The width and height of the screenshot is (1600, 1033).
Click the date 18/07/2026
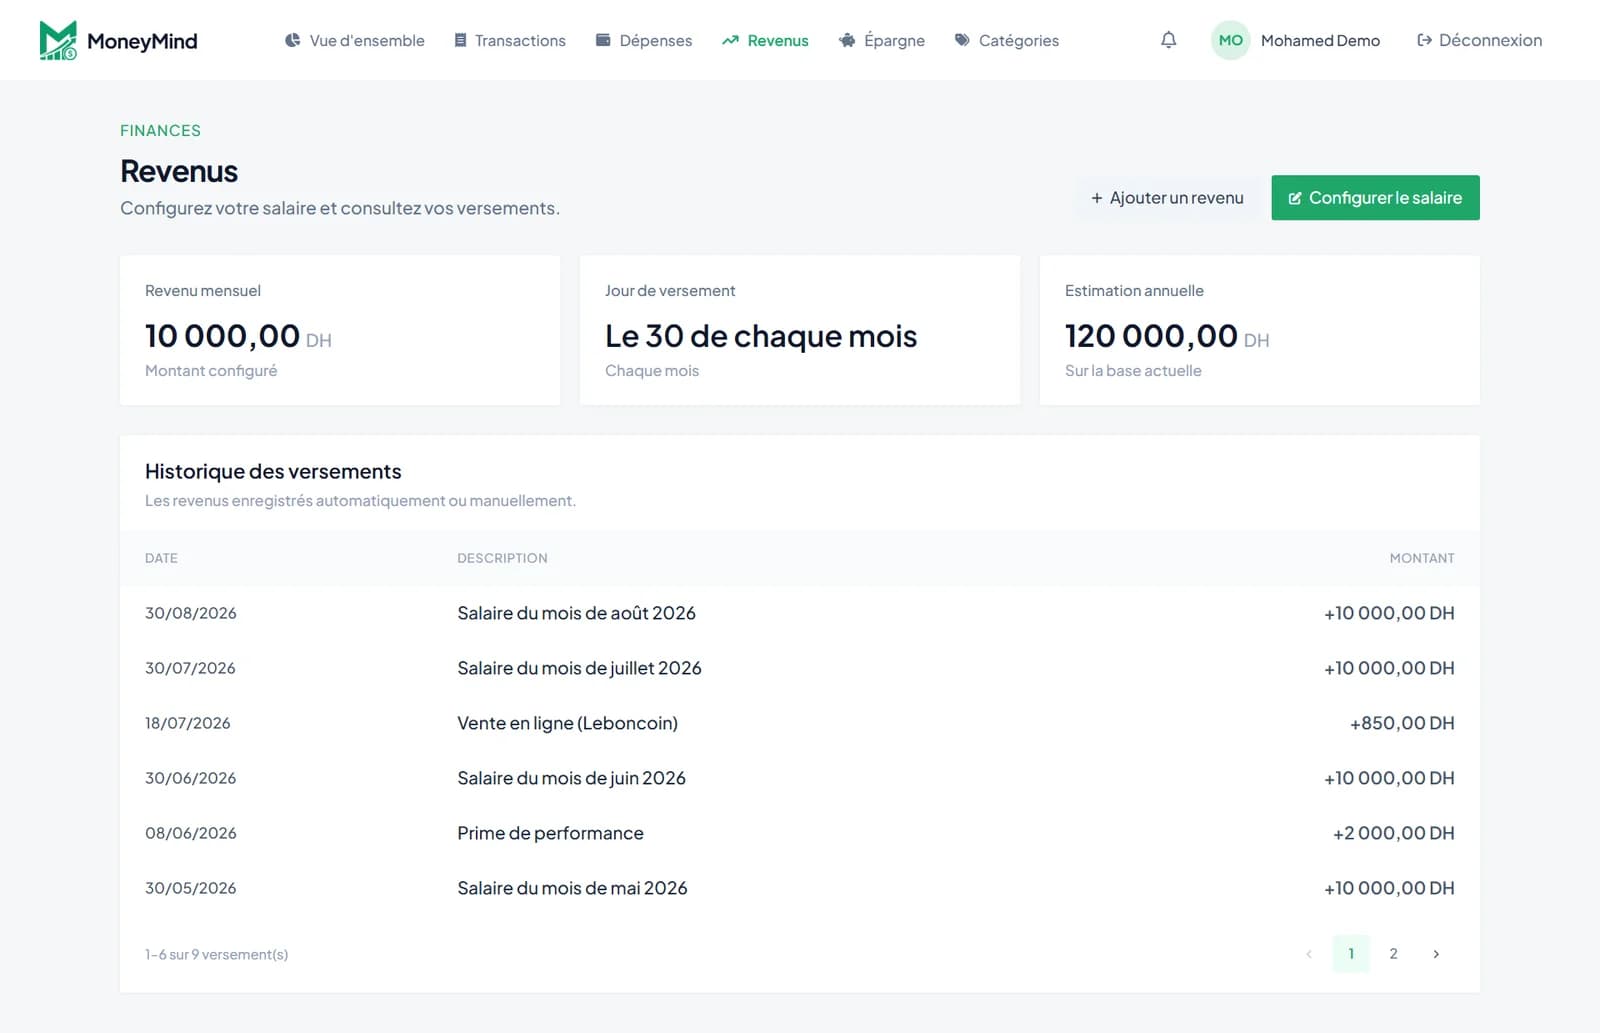tap(187, 723)
